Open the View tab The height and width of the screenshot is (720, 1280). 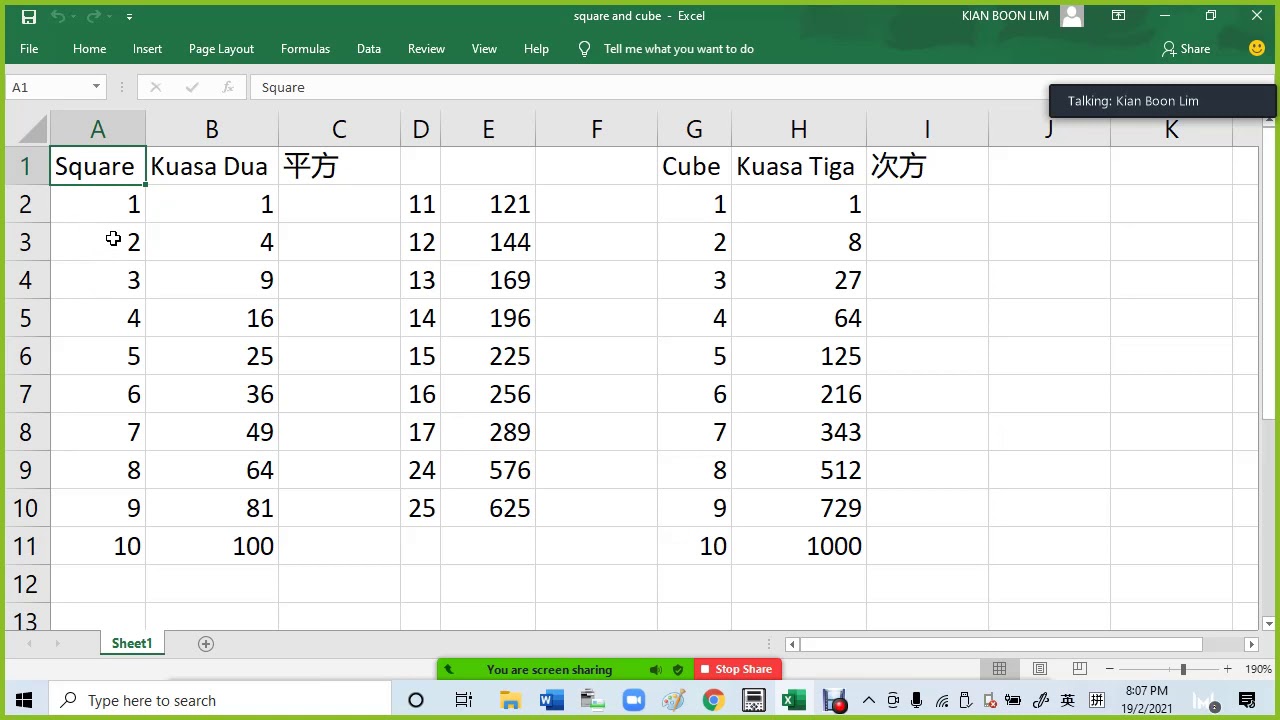(484, 49)
